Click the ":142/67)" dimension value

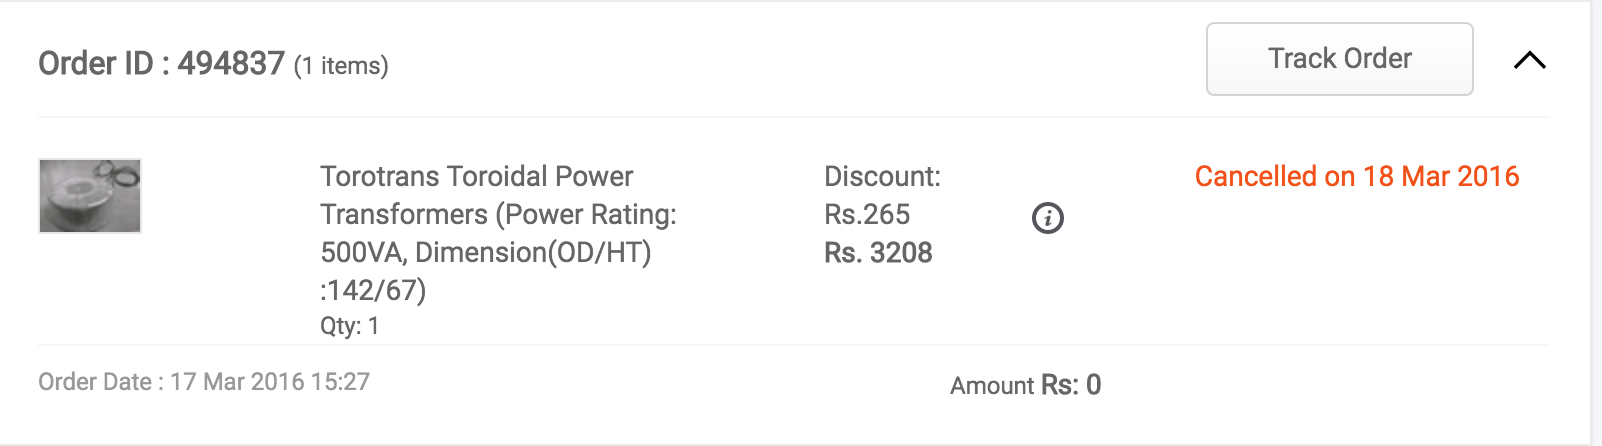coord(373,290)
